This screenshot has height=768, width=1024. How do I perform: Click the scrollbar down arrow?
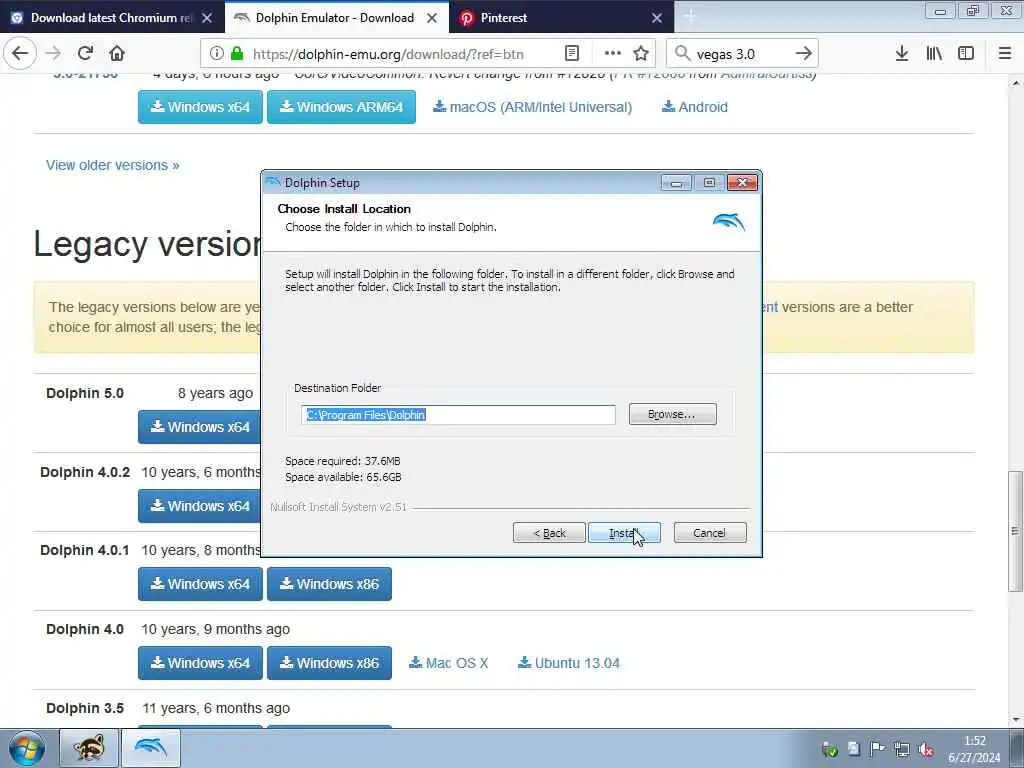click(x=1015, y=720)
